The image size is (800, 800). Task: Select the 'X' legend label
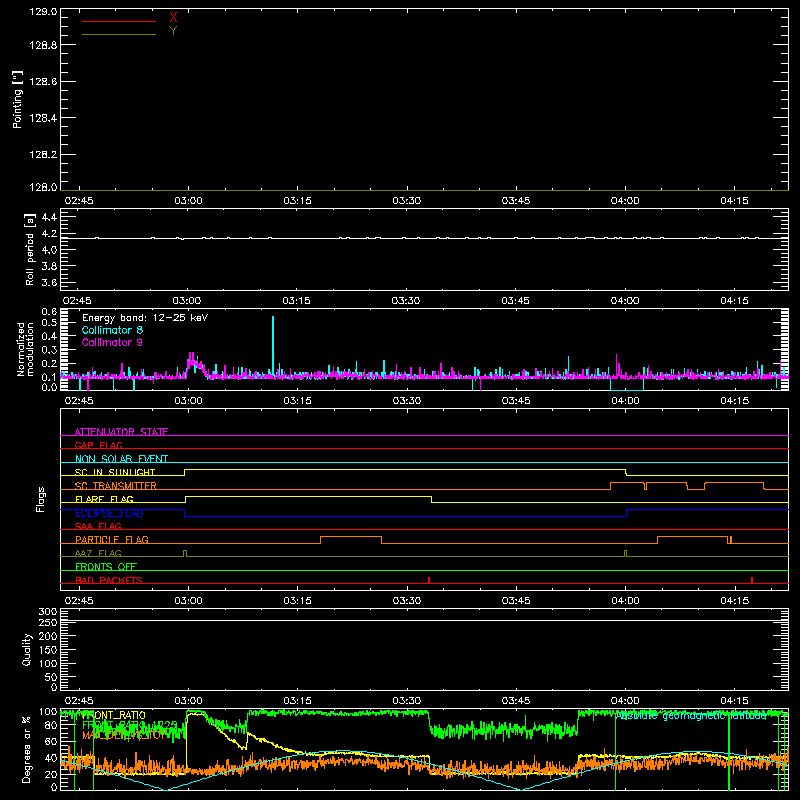tap(173, 18)
